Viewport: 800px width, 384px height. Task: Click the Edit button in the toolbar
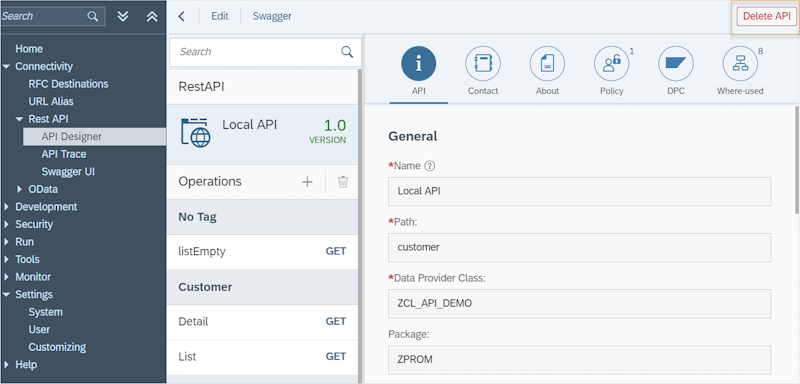pos(220,16)
